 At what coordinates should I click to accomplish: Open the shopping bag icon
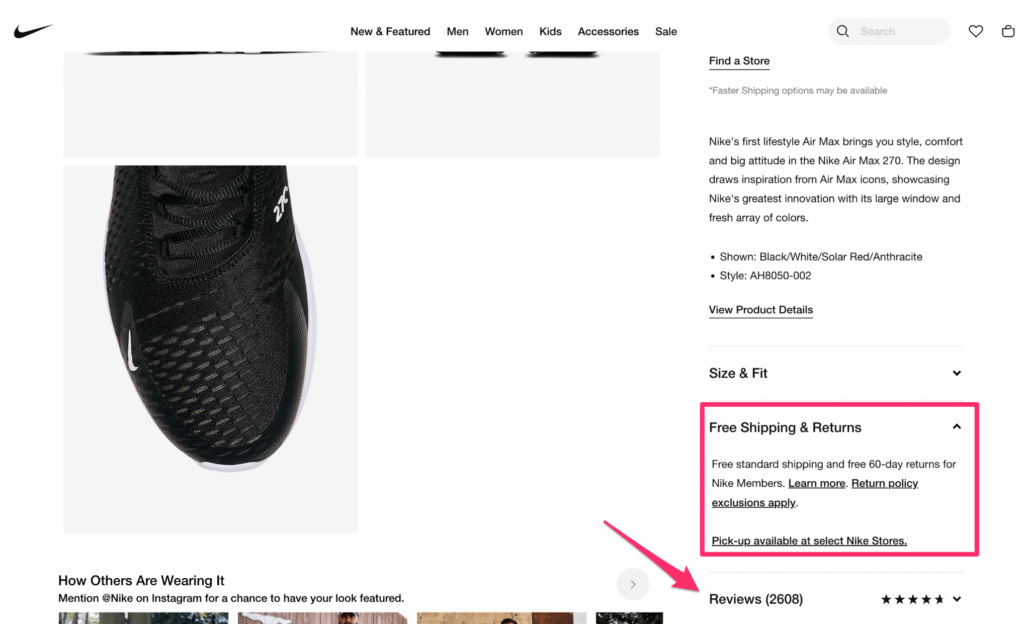[1008, 31]
